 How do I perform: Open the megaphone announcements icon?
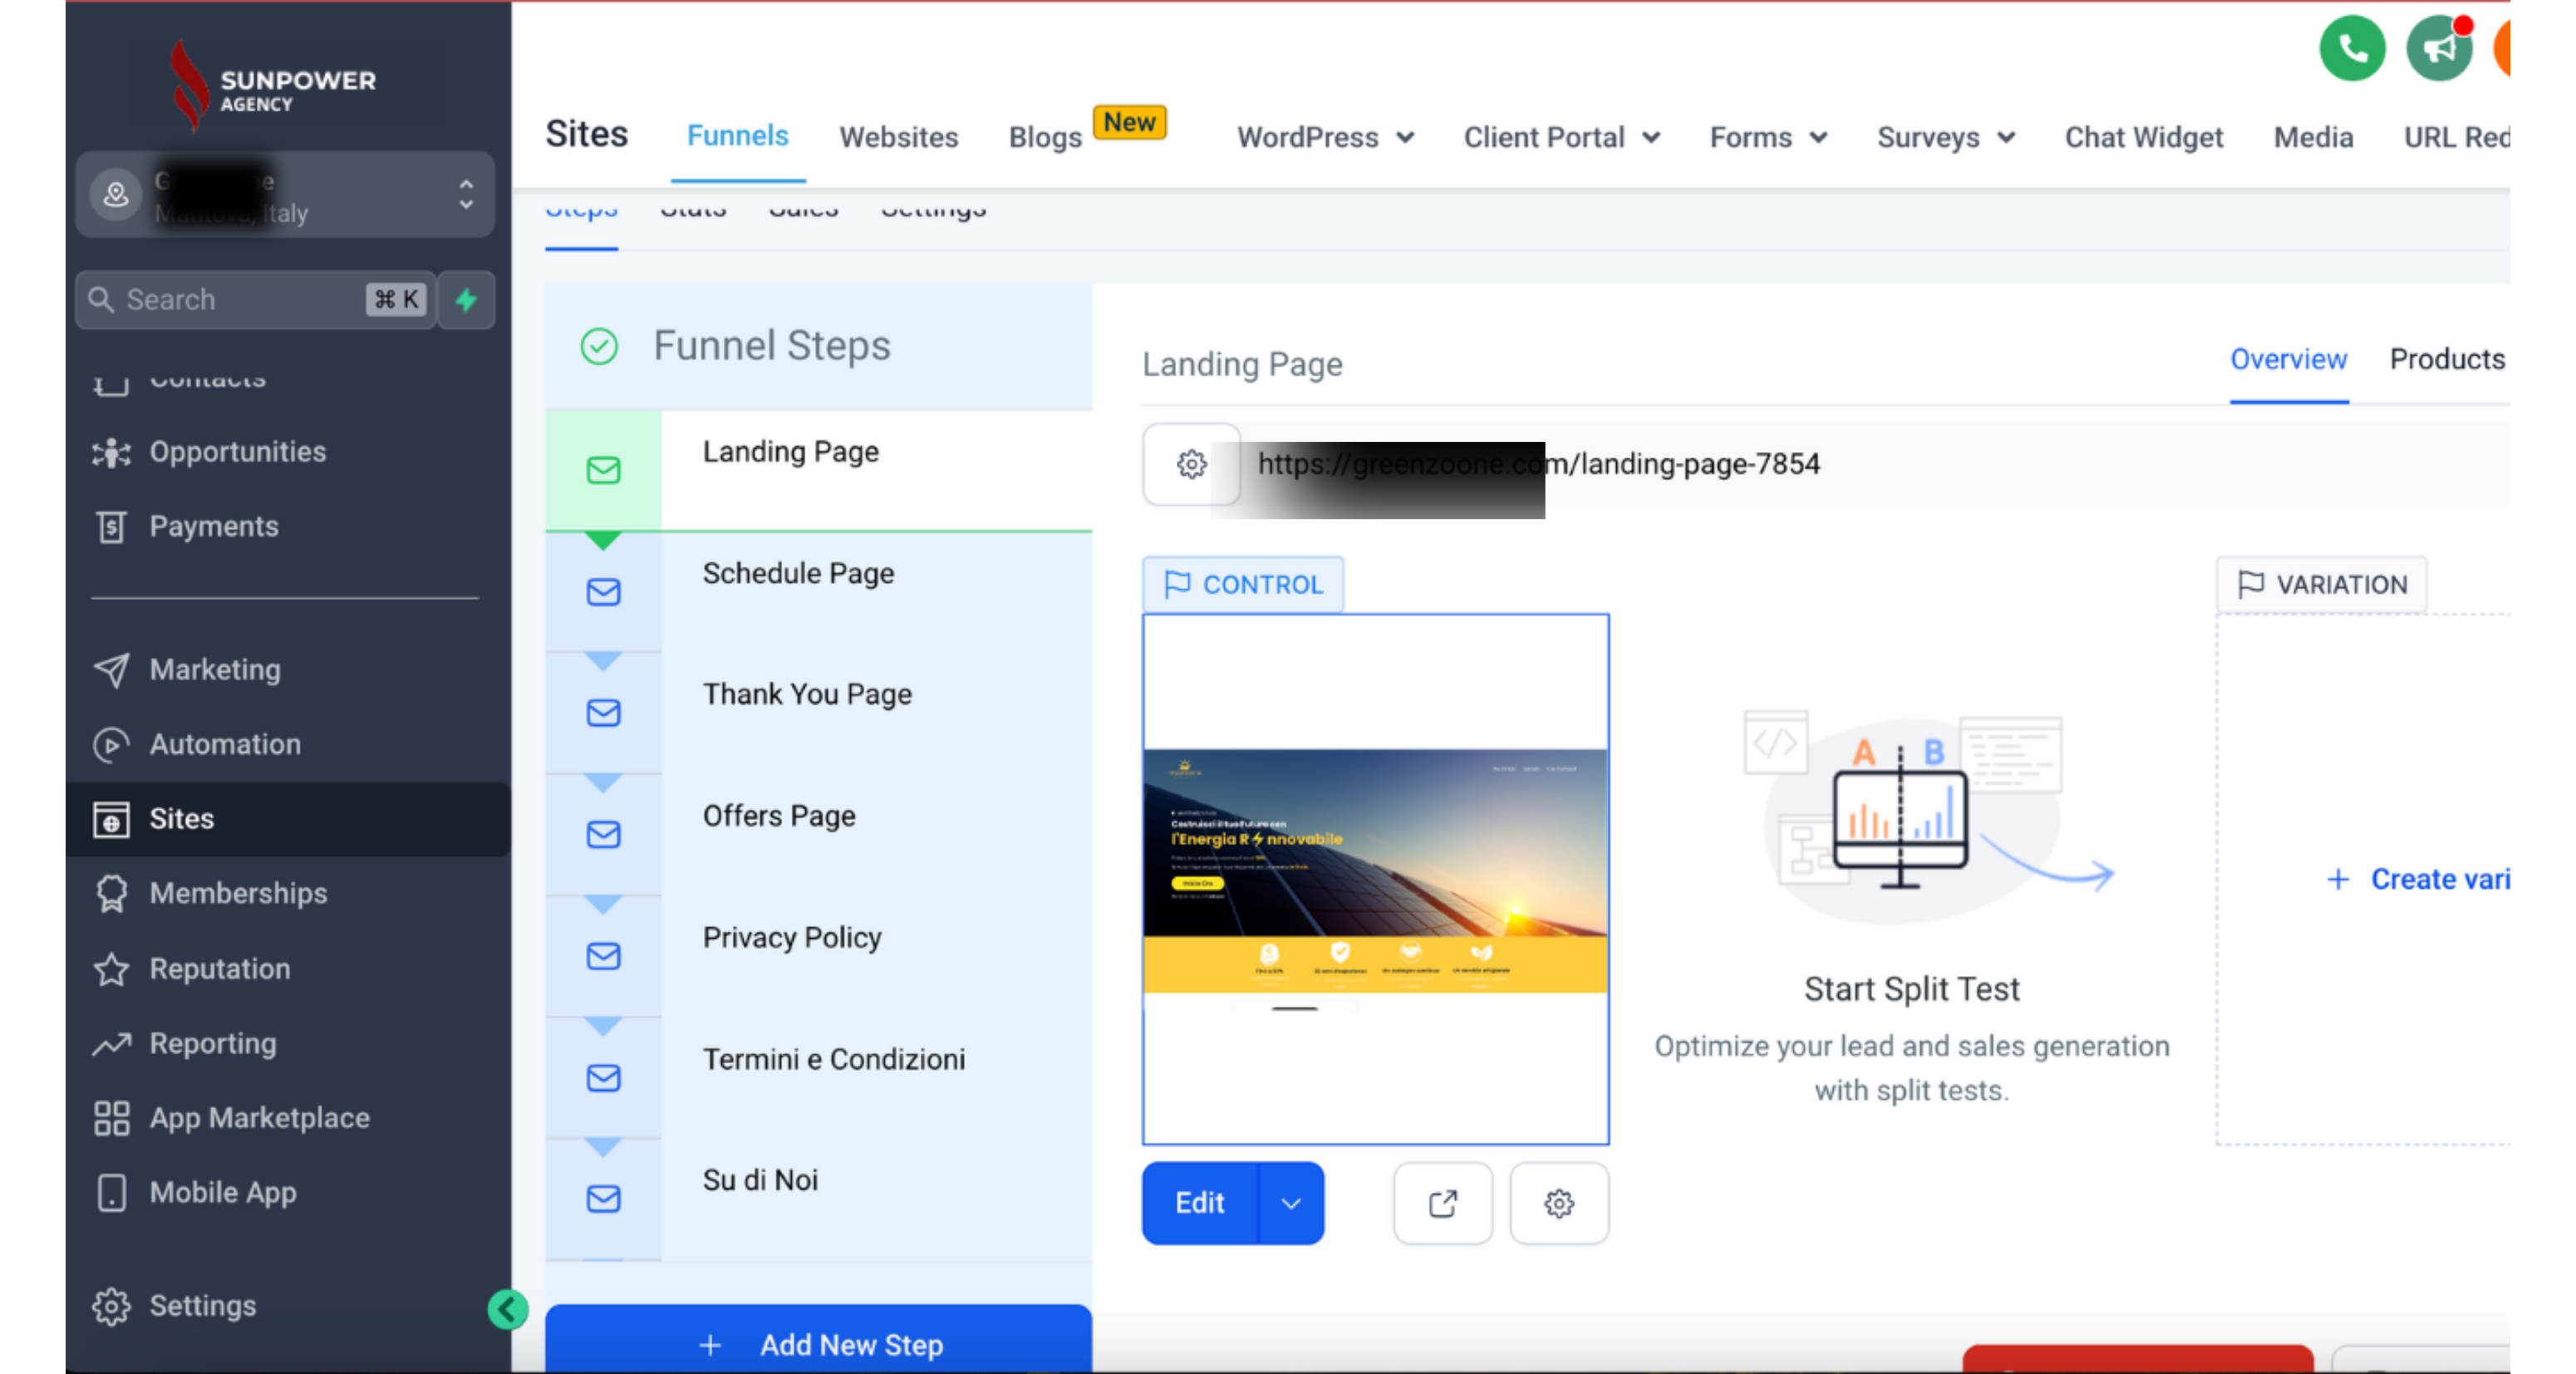[x=2438, y=48]
